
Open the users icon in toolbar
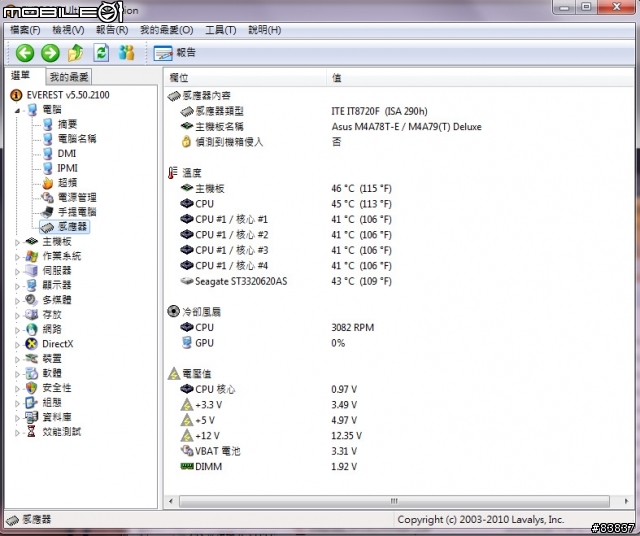click(x=127, y=53)
